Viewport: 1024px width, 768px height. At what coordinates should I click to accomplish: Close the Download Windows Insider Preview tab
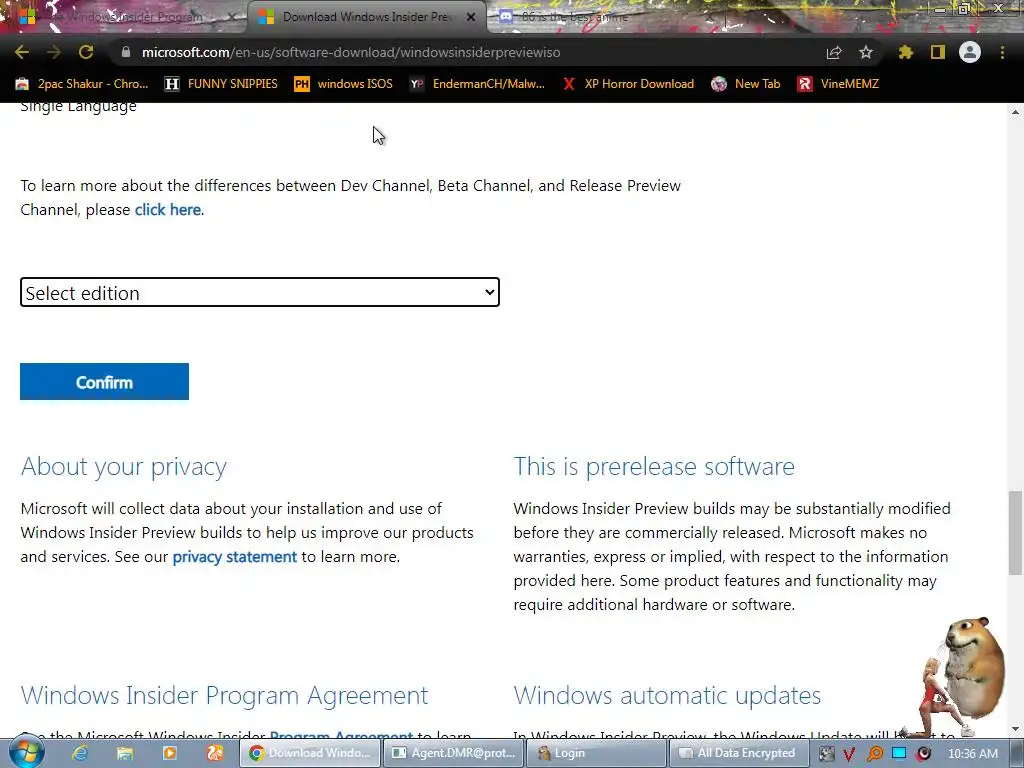tap(471, 17)
